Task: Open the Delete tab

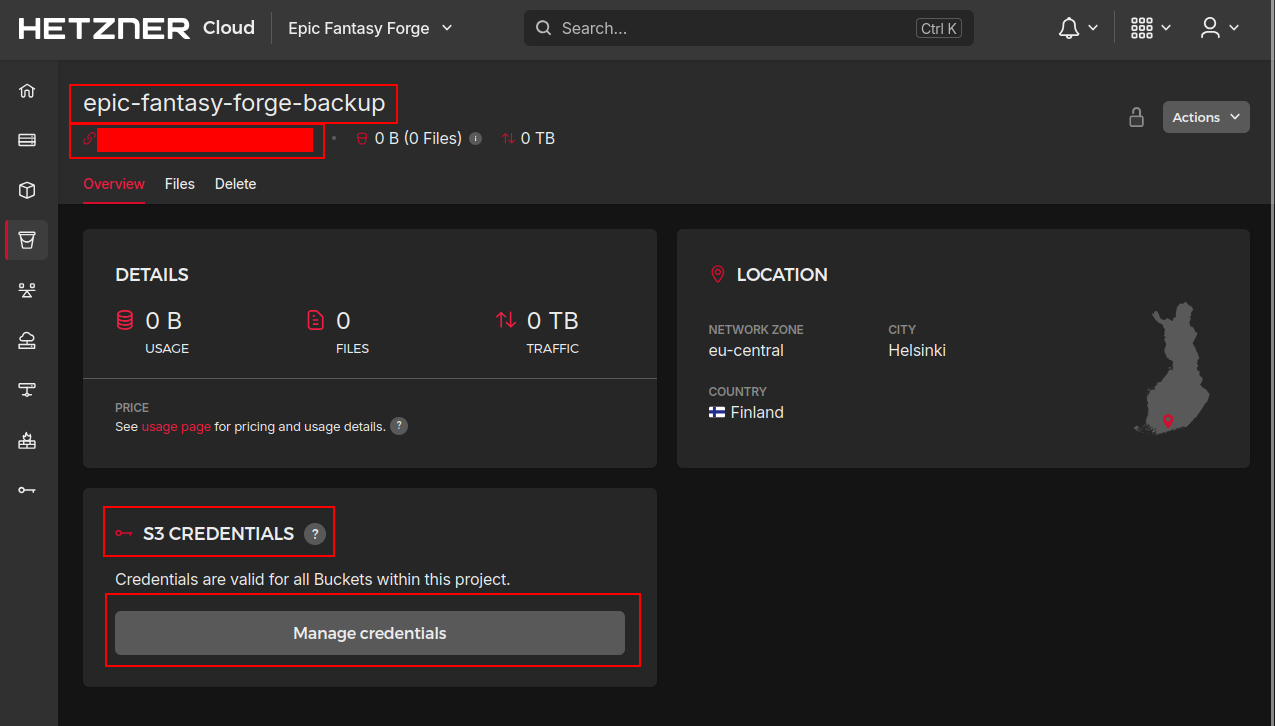Action: coord(236,184)
